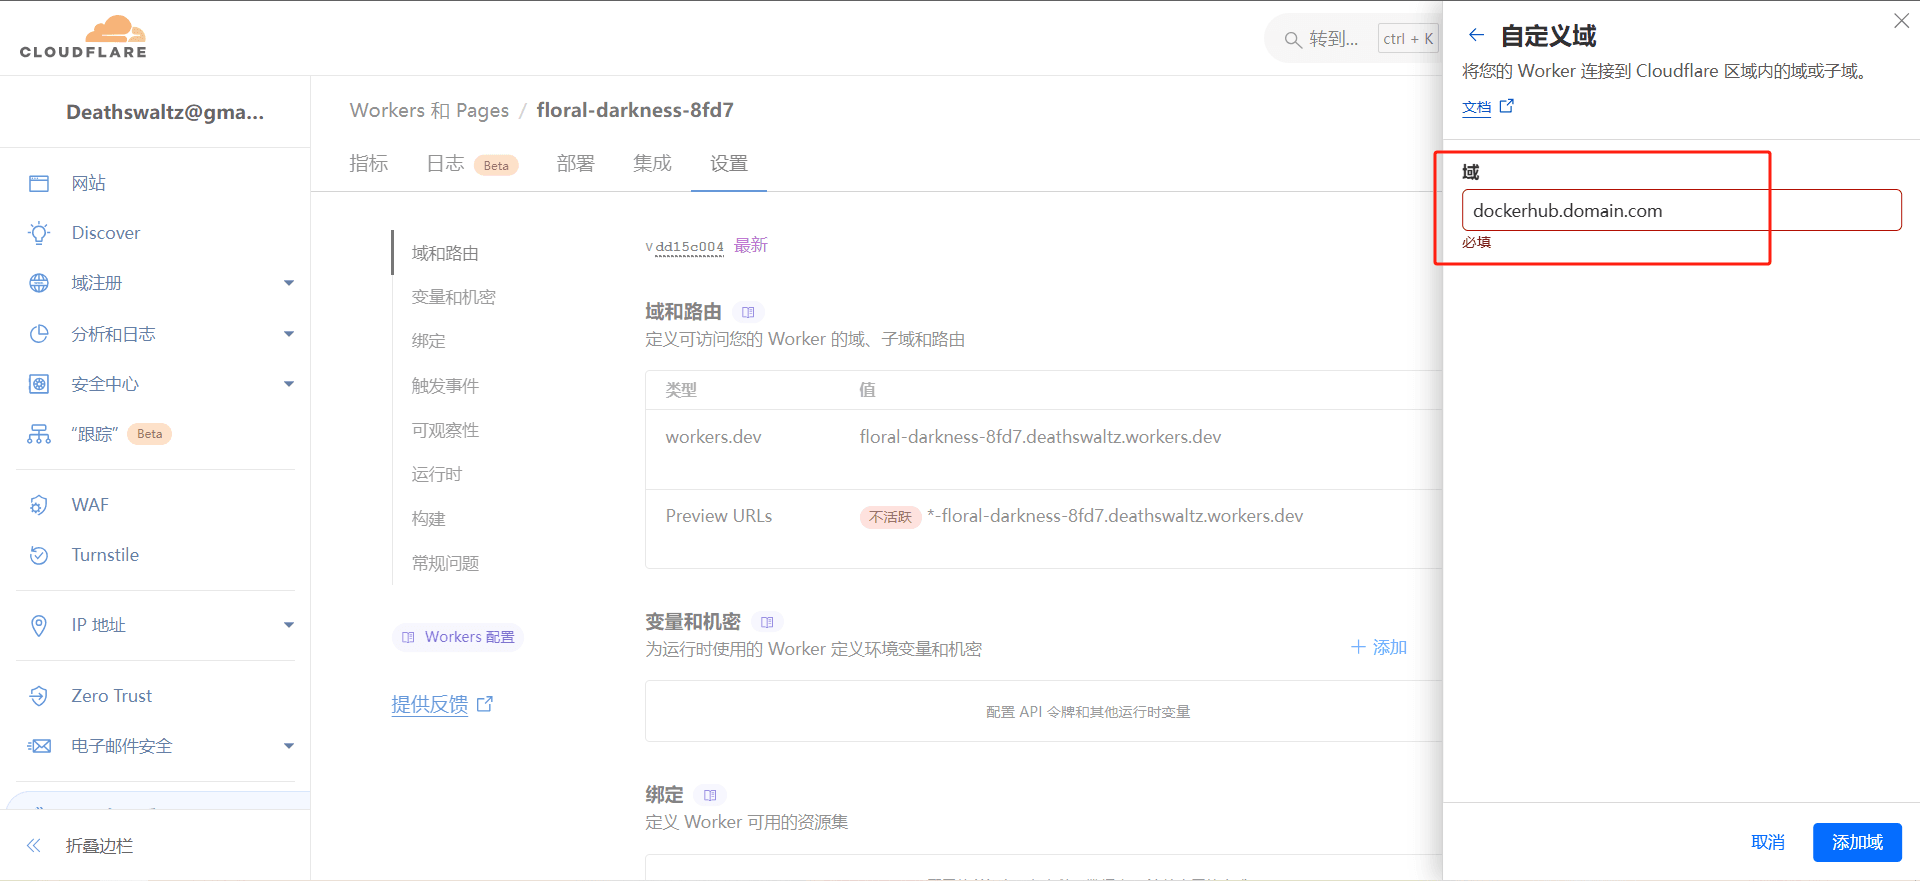
Task: Expand the 分析和日志 dropdown arrow
Action: pyautogui.click(x=288, y=334)
